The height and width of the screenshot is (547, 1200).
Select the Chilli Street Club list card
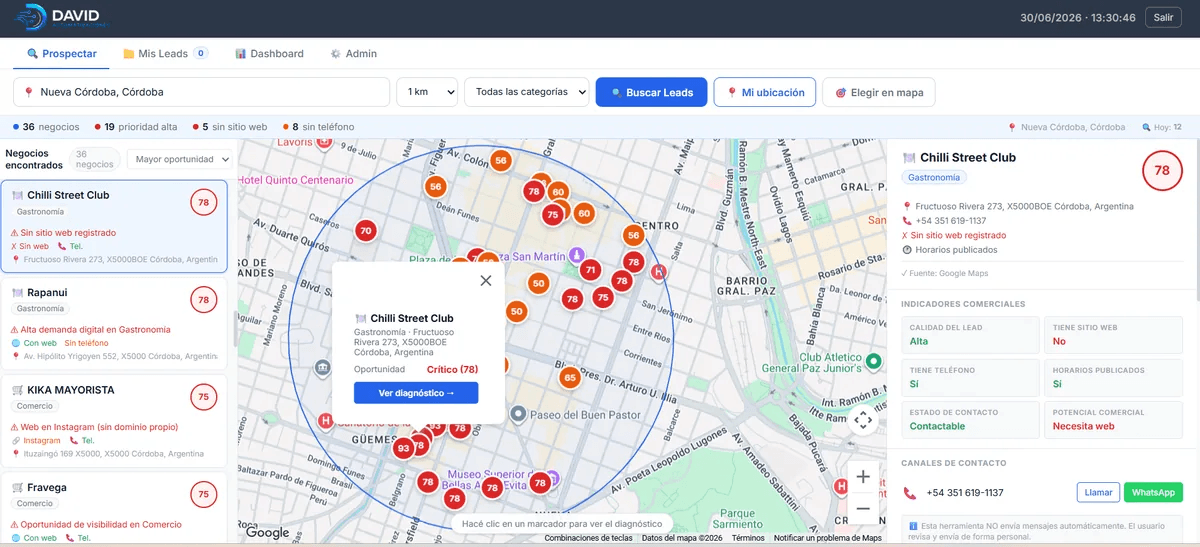pos(114,226)
